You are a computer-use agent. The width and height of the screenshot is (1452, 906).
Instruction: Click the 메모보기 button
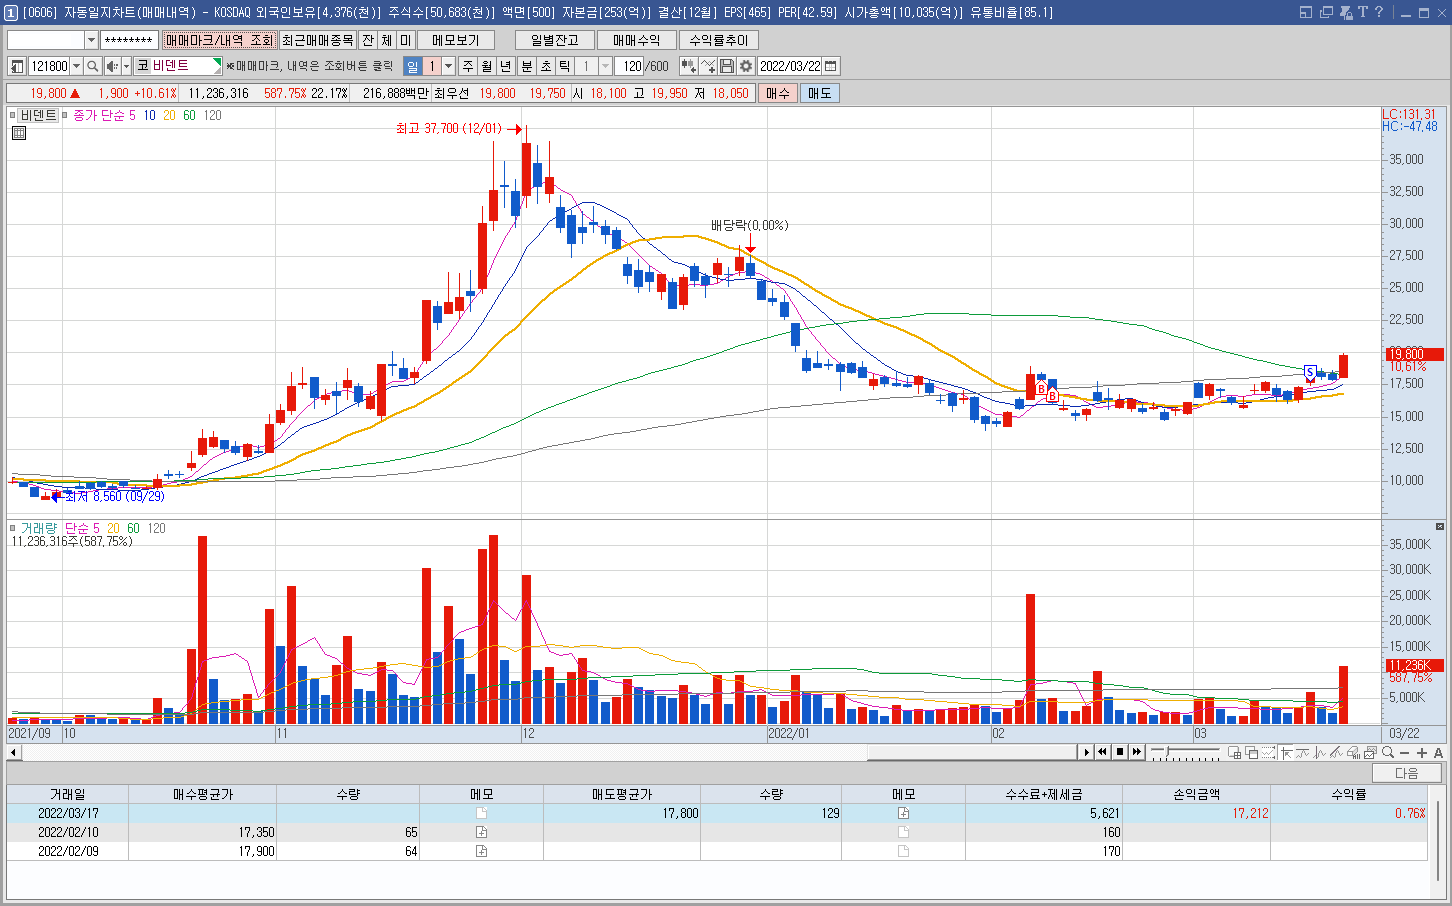click(456, 40)
